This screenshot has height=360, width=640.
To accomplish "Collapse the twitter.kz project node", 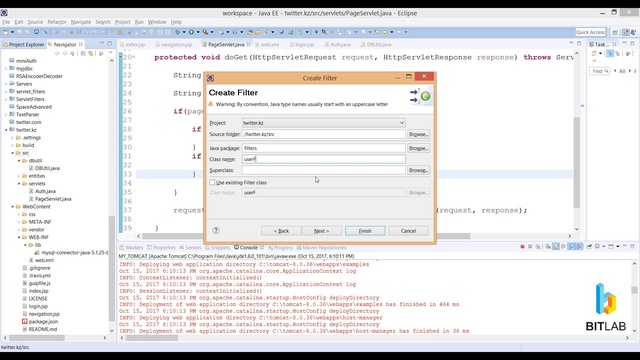I will pyautogui.click(x=7, y=130).
